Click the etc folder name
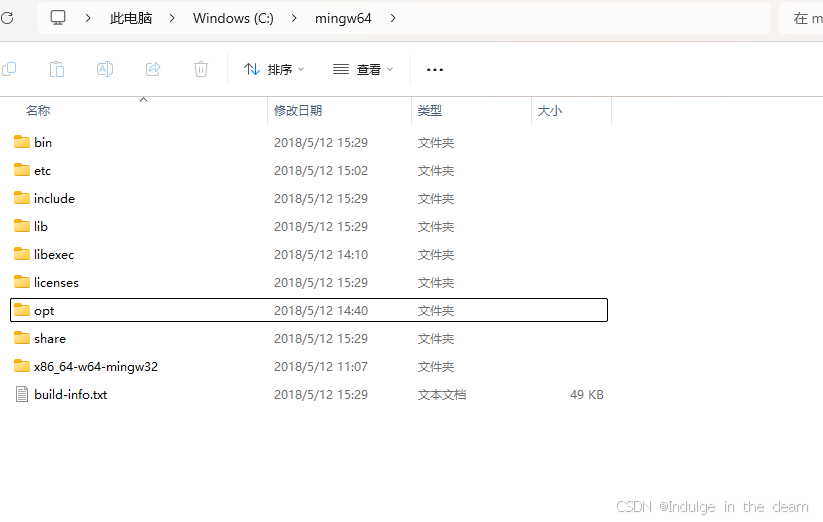The height and width of the screenshot is (522, 823). click(43, 171)
